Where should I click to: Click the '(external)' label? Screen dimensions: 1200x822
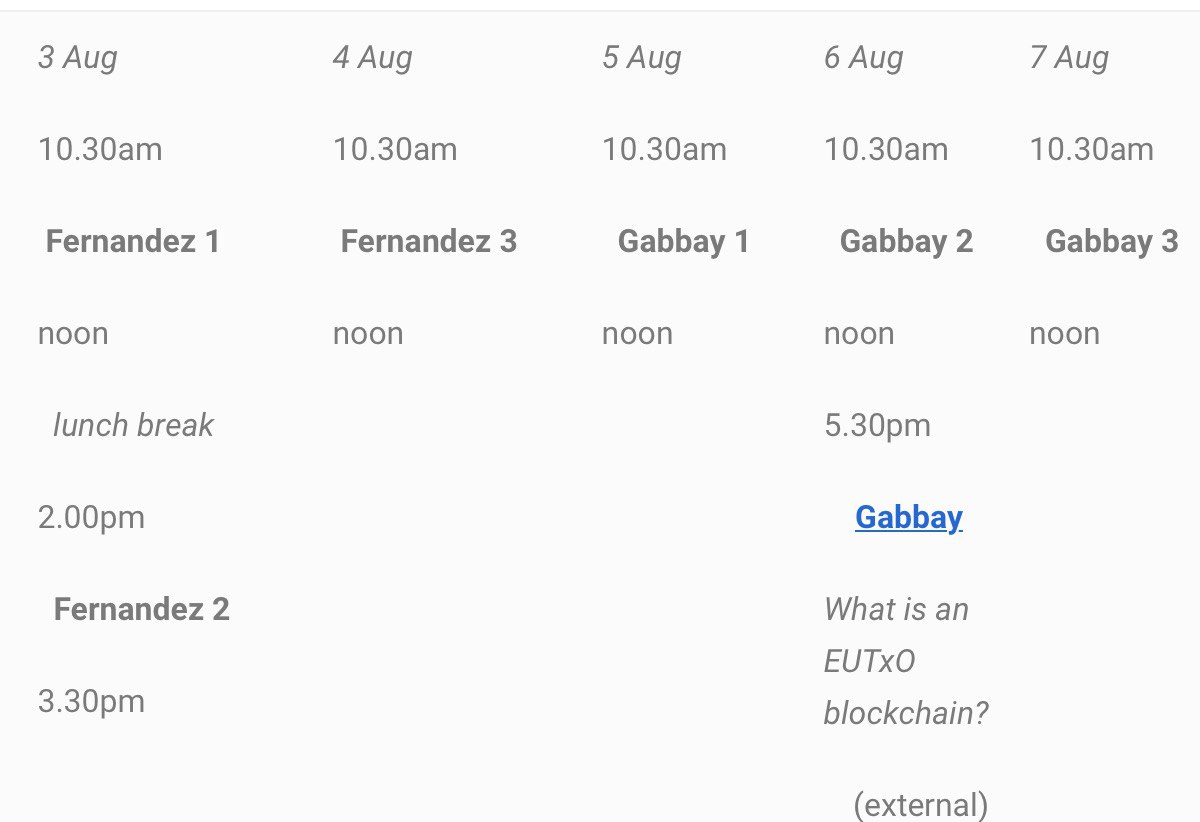pos(921,805)
